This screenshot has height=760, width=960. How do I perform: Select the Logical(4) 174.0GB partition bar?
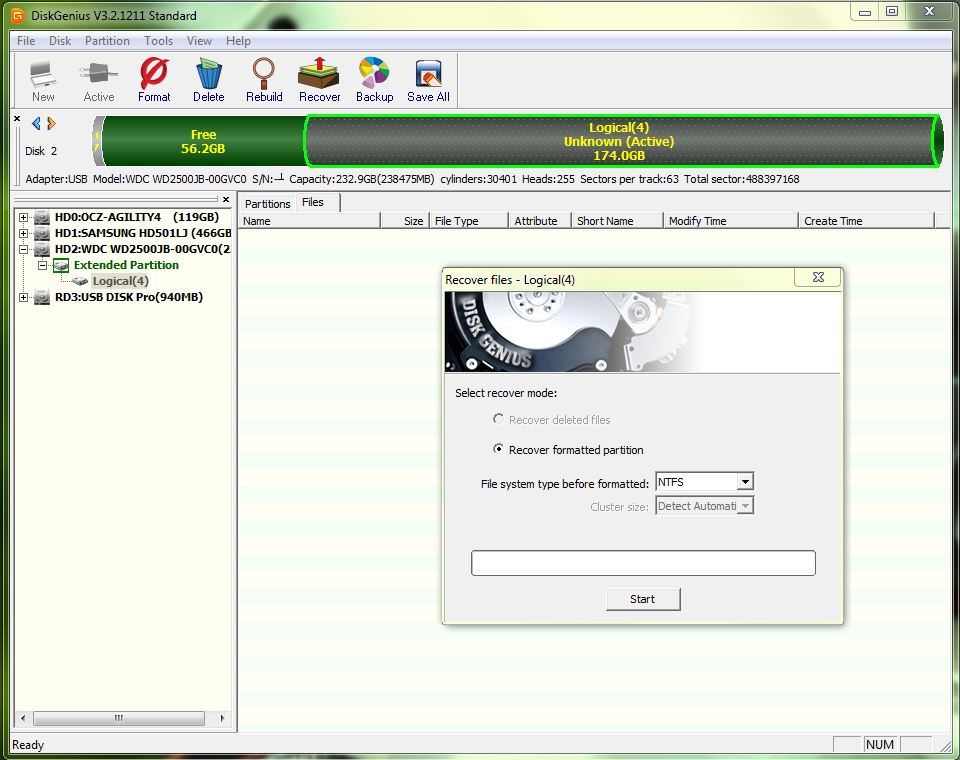(x=619, y=141)
